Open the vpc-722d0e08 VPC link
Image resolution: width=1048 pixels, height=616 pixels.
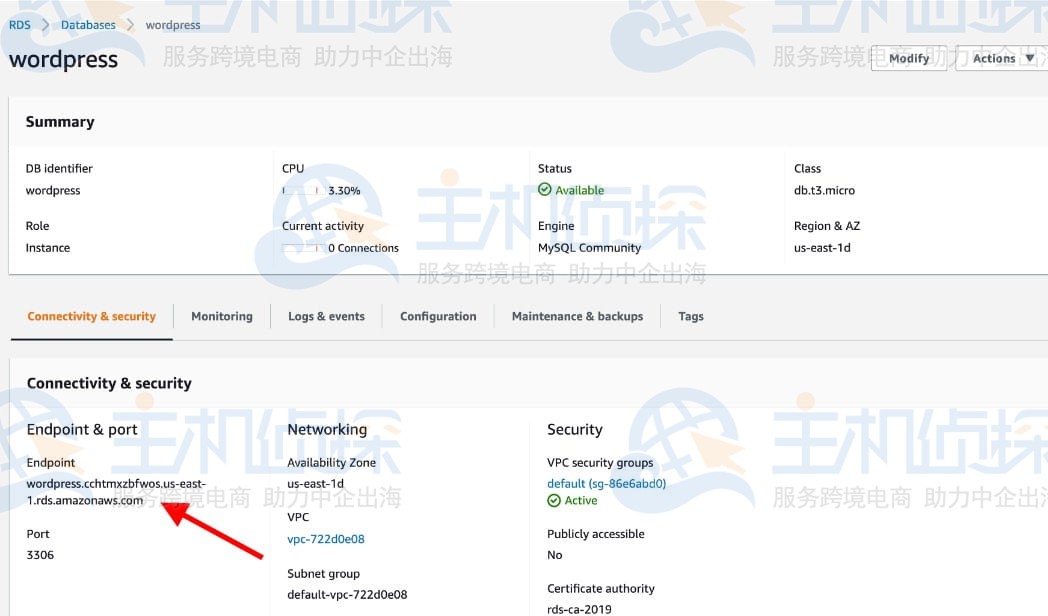pos(325,538)
